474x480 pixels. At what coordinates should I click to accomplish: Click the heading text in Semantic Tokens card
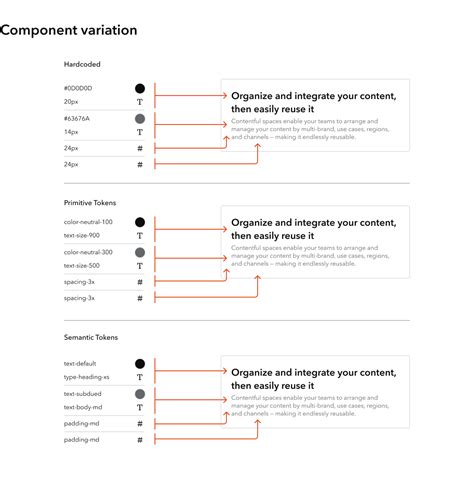click(x=314, y=379)
